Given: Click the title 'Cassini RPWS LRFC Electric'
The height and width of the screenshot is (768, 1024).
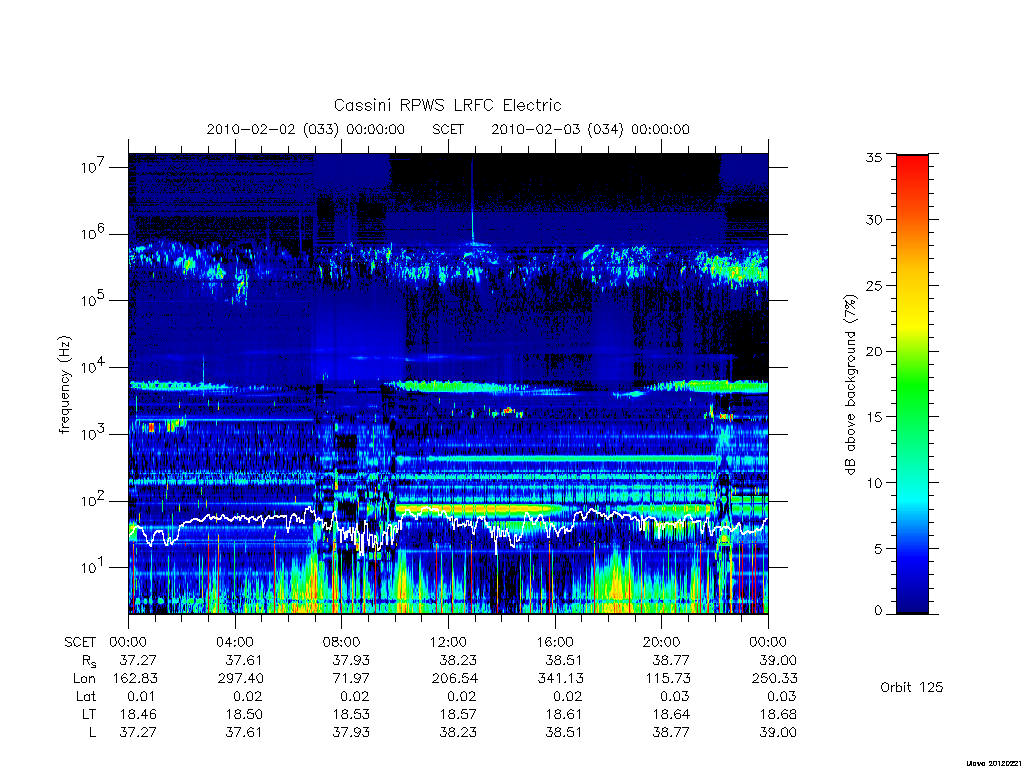Looking at the screenshot, I should pos(447,105).
